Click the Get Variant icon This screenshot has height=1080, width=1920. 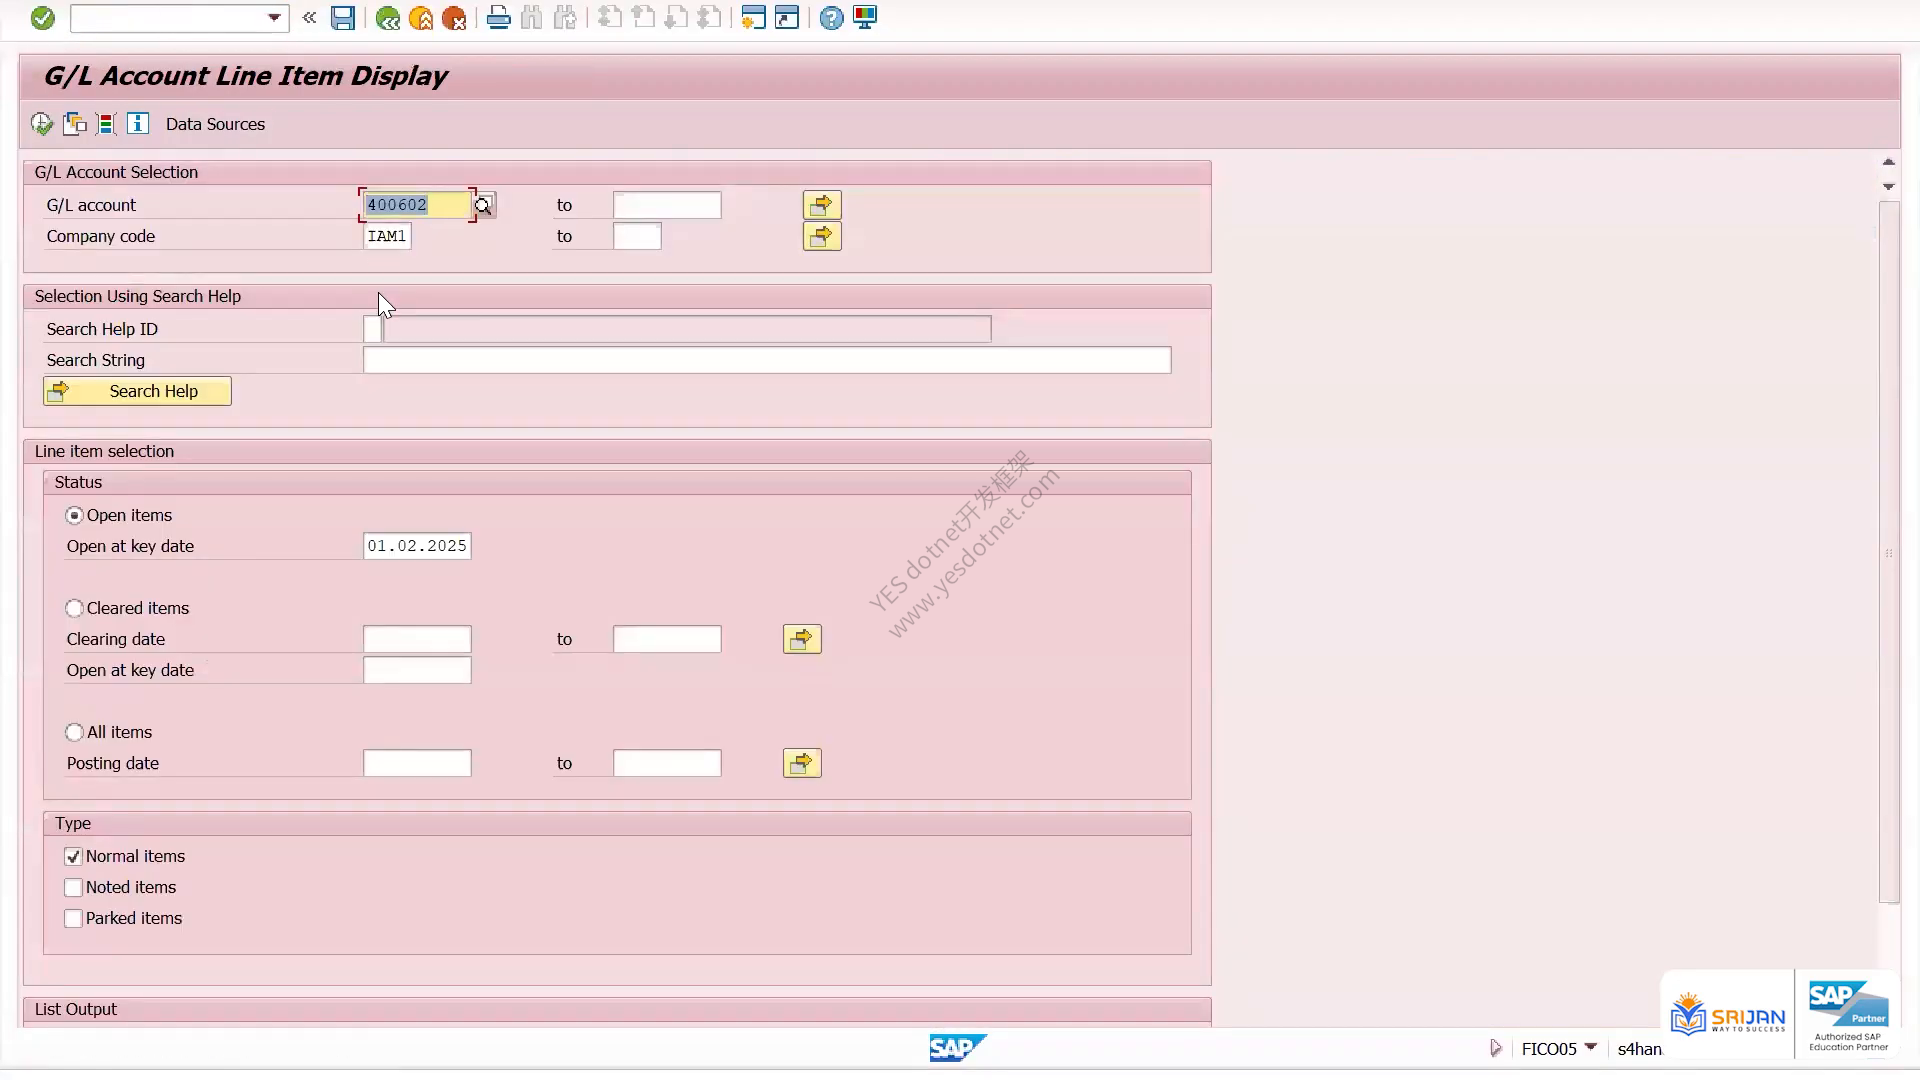[x=74, y=124]
